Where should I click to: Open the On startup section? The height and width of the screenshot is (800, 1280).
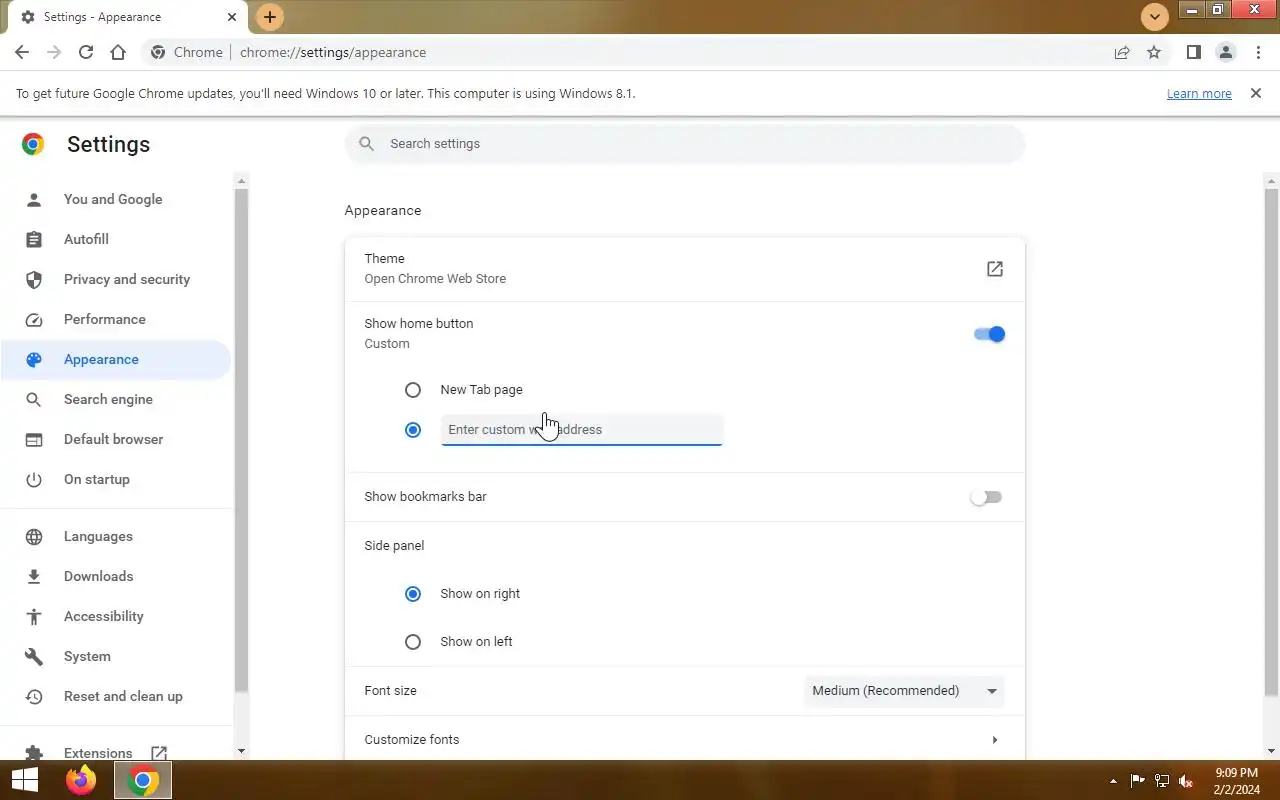coord(116,479)
